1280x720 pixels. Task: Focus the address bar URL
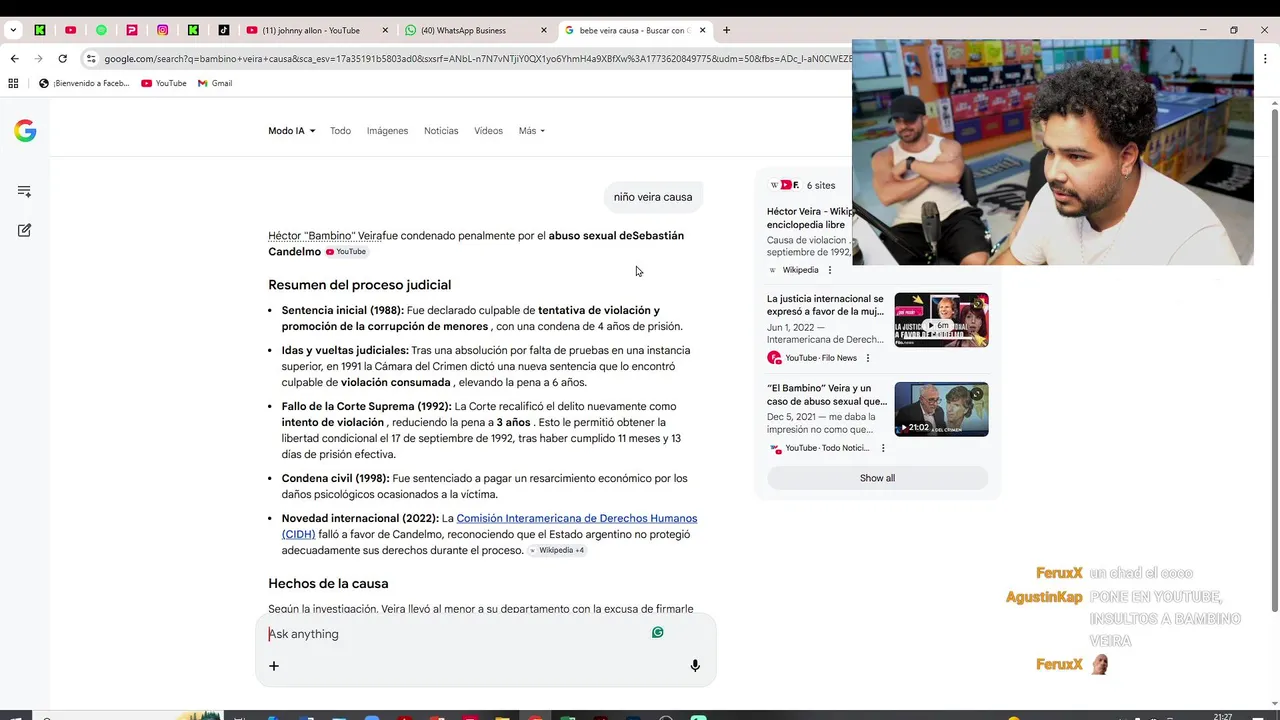477,59
